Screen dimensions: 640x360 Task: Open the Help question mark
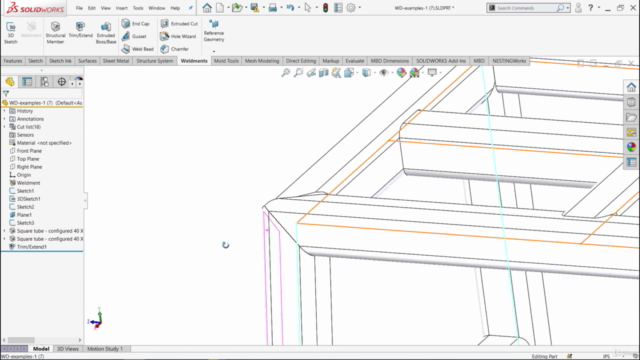591,8
